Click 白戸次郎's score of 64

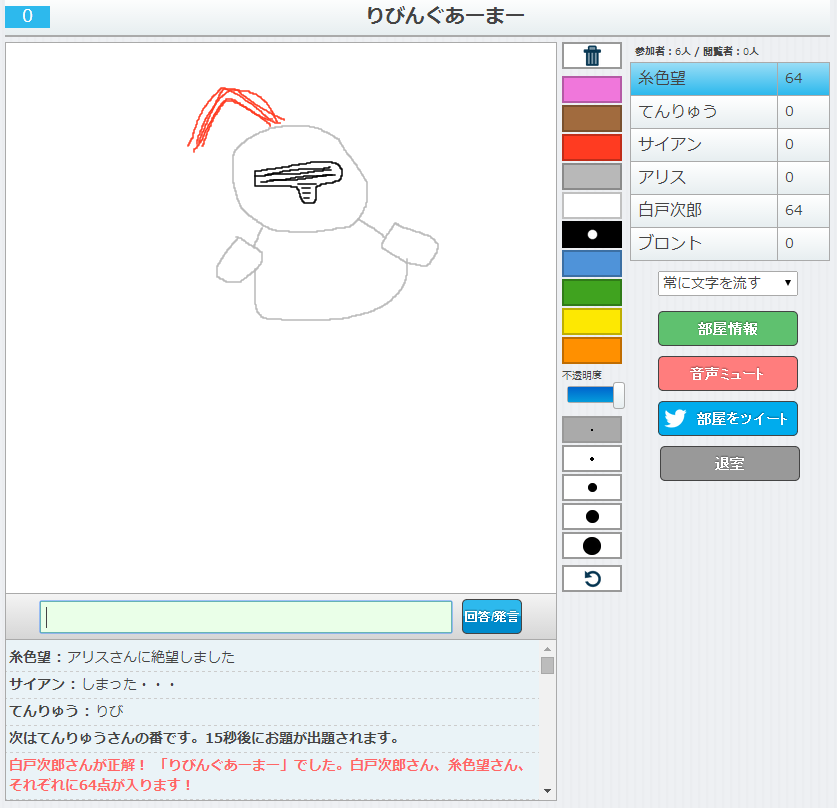(793, 210)
